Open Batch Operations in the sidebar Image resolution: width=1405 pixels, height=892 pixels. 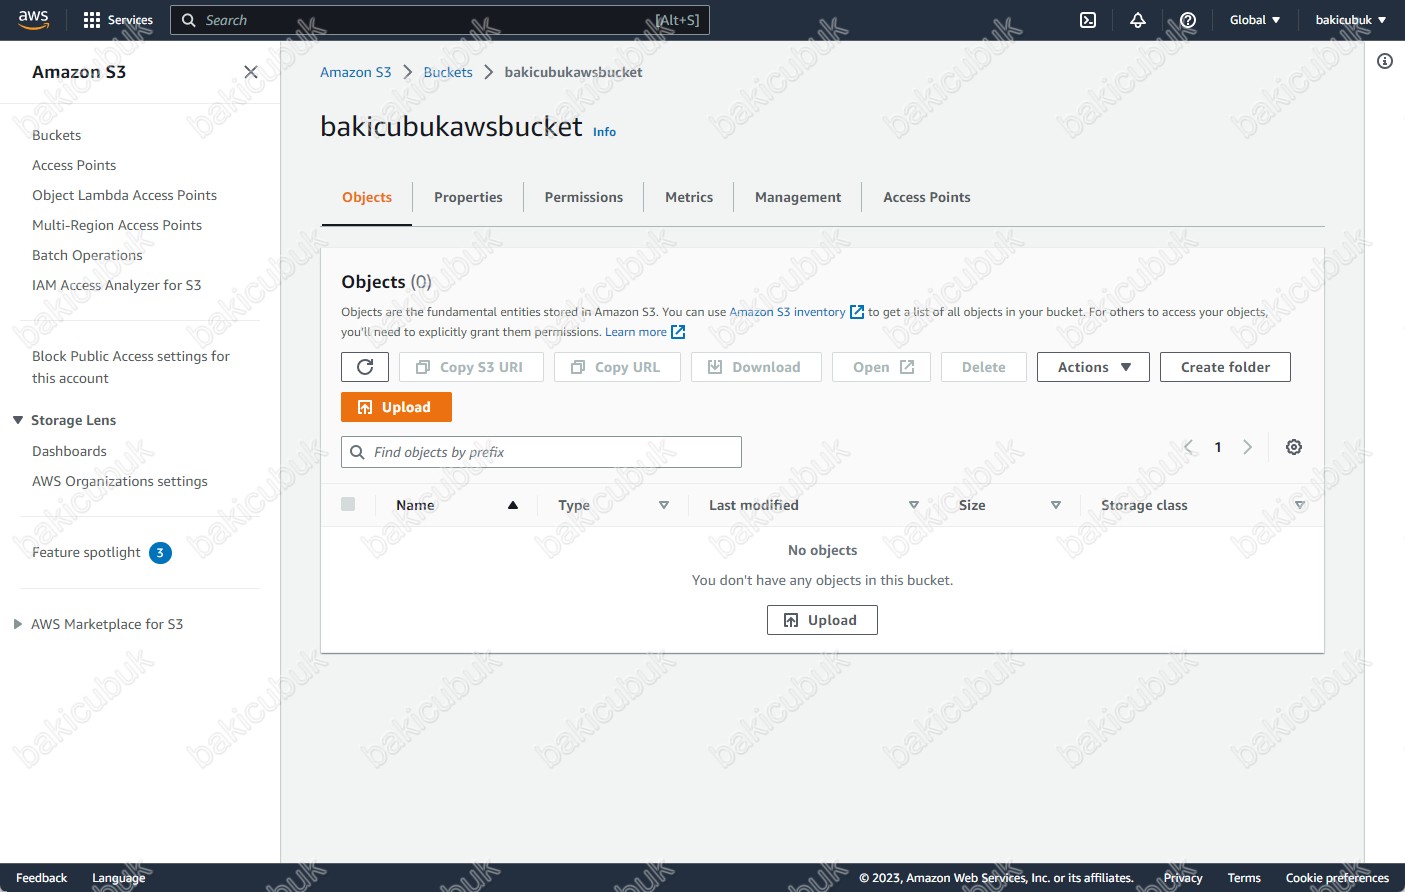87,255
